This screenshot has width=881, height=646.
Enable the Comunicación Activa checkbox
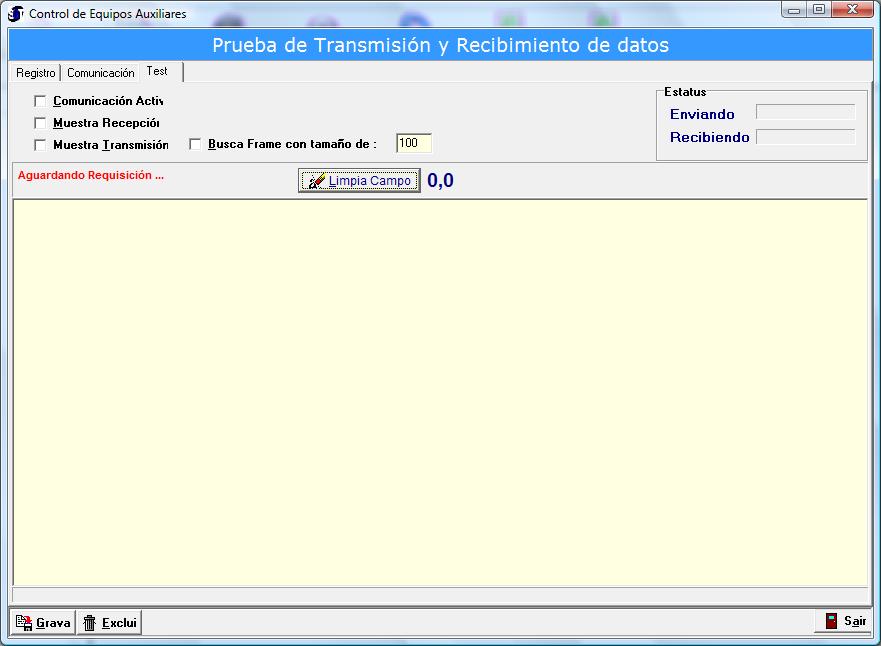tap(40, 101)
